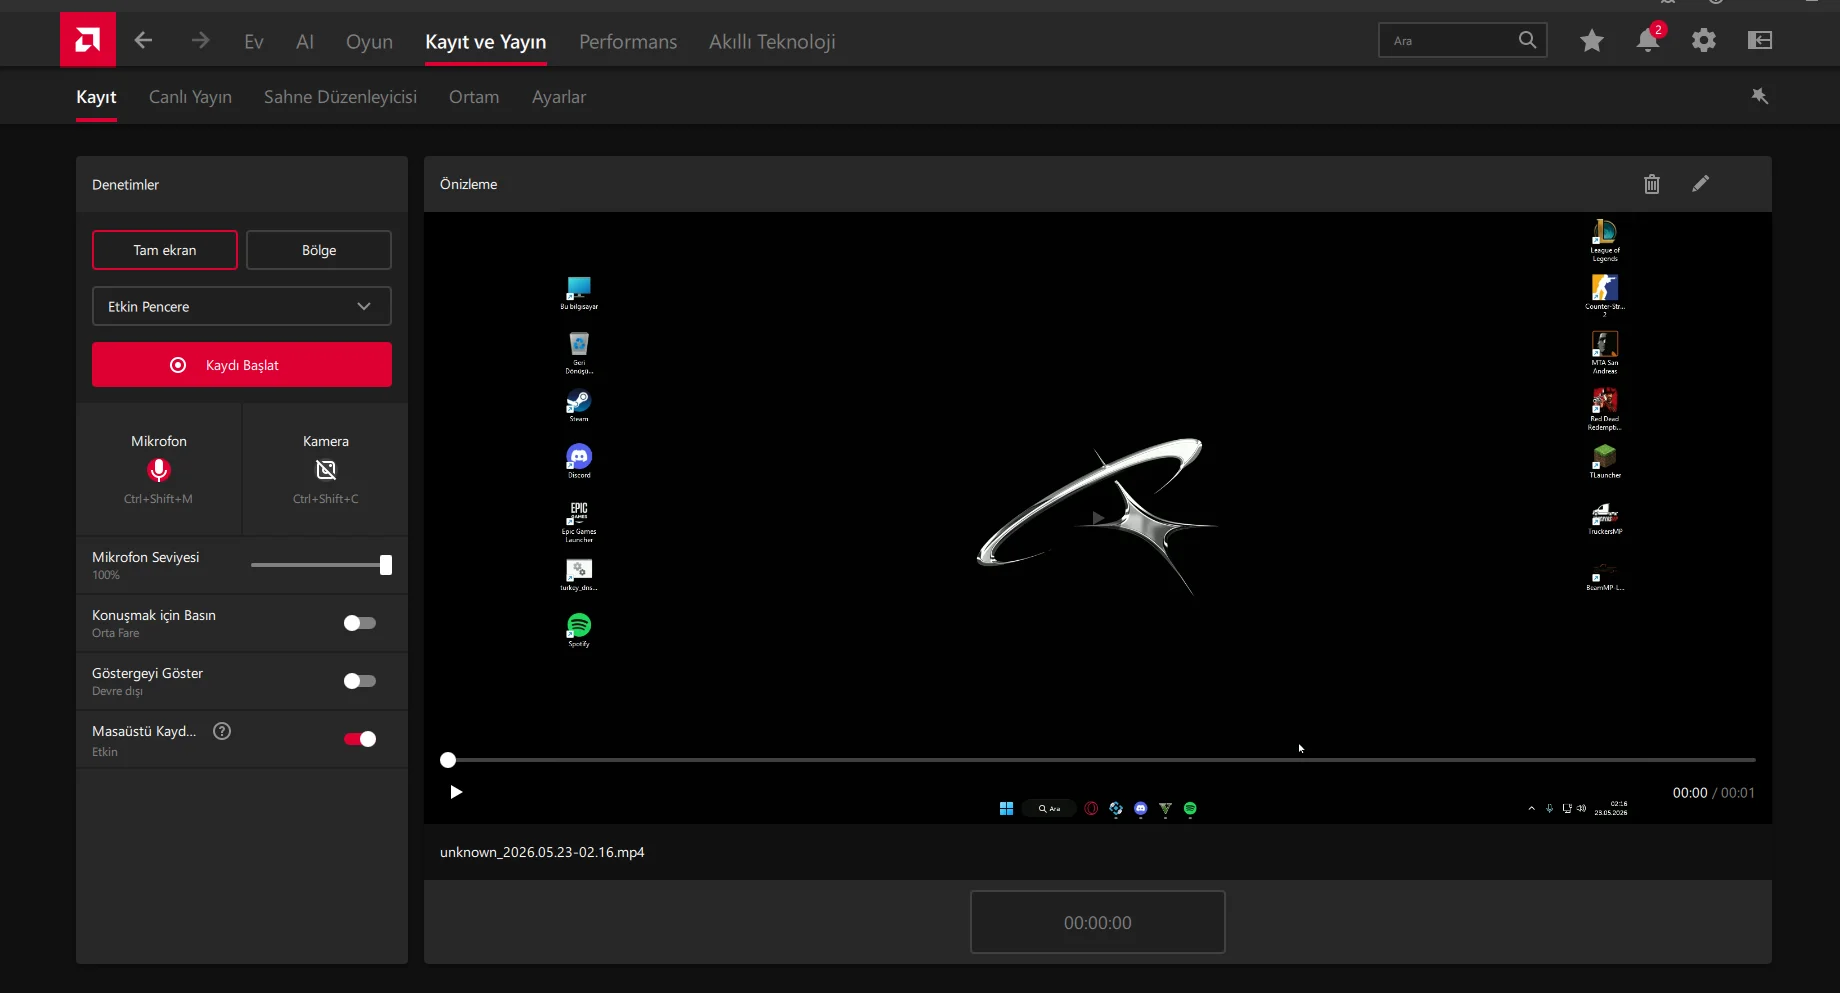Click filename unknown_2026.05.23-02.16.mp4
Viewport: 1840px width, 993px height.
click(x=542, y=852)
